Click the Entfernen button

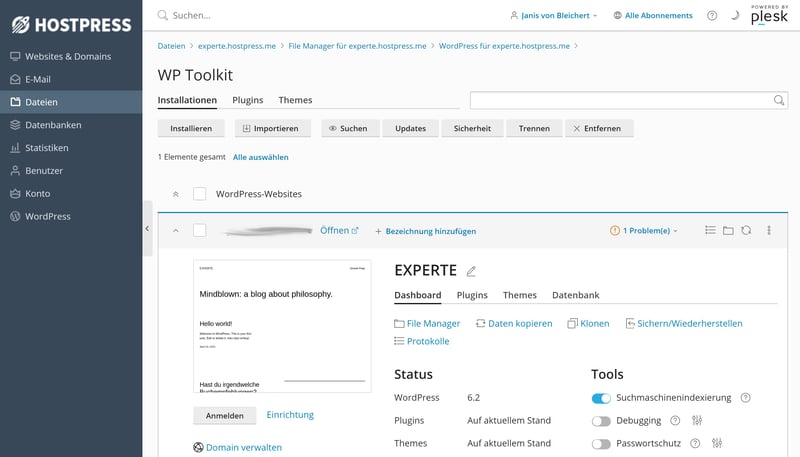[x=599, y=129]
